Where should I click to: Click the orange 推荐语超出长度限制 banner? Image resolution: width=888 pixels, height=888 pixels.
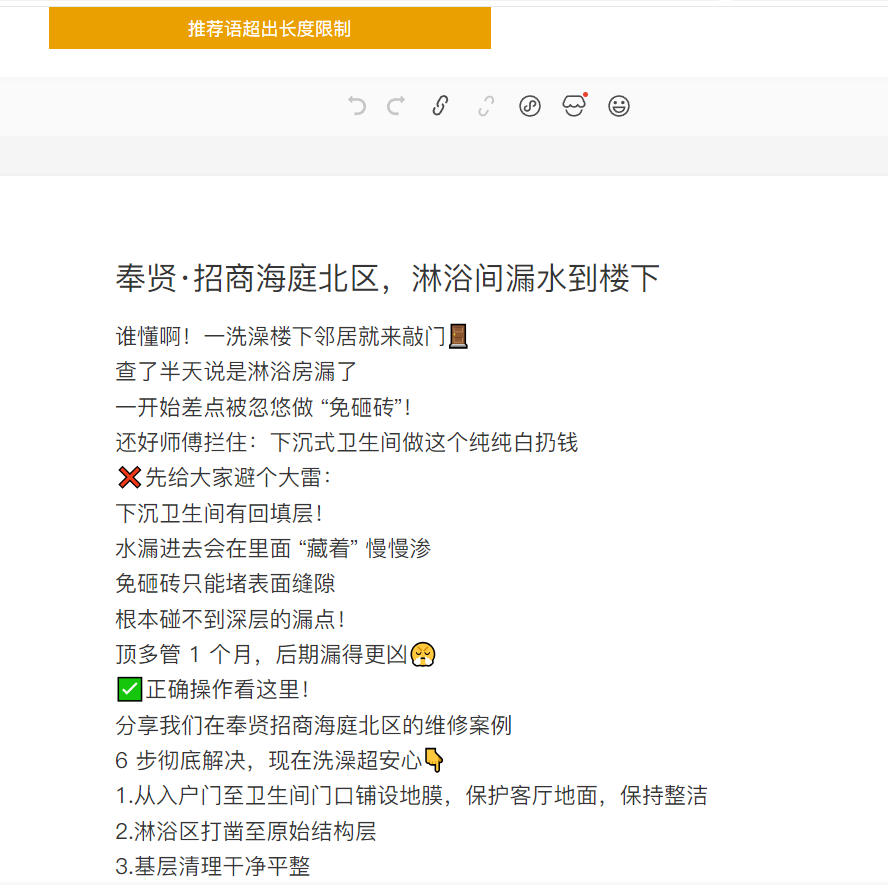click(x=270, y=28)
